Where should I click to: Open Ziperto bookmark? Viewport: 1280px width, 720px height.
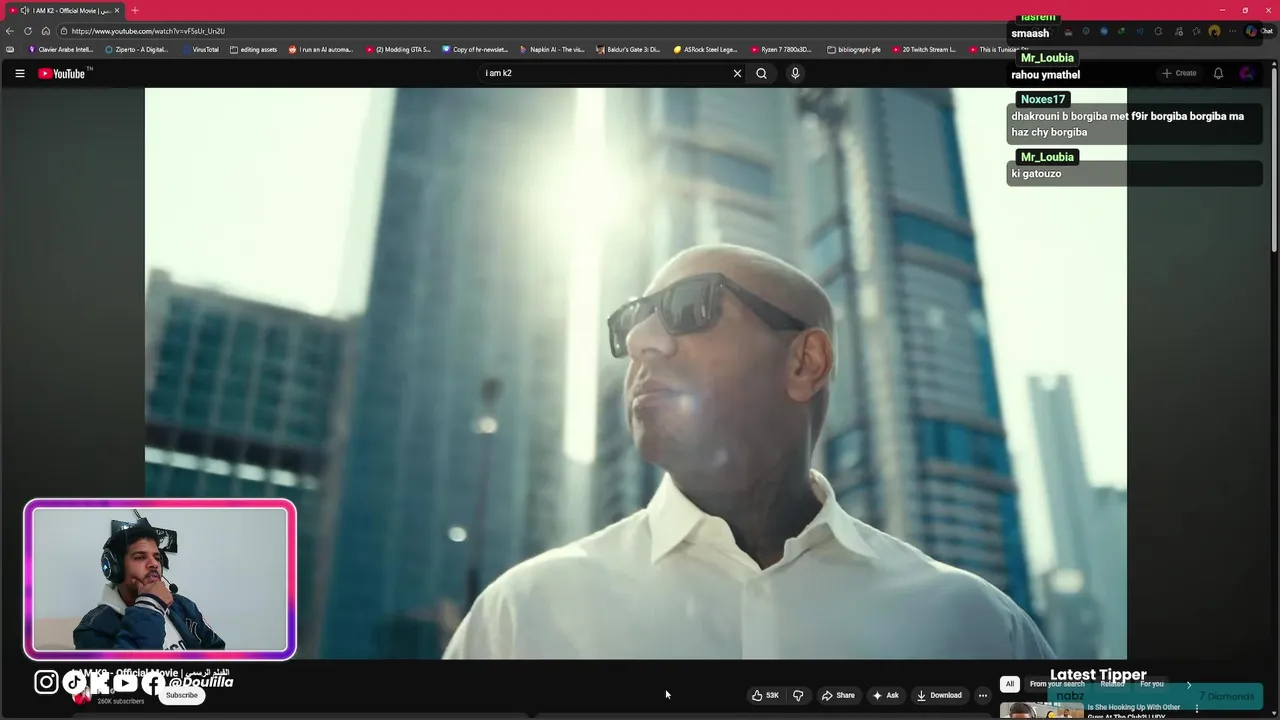point(137,49)
